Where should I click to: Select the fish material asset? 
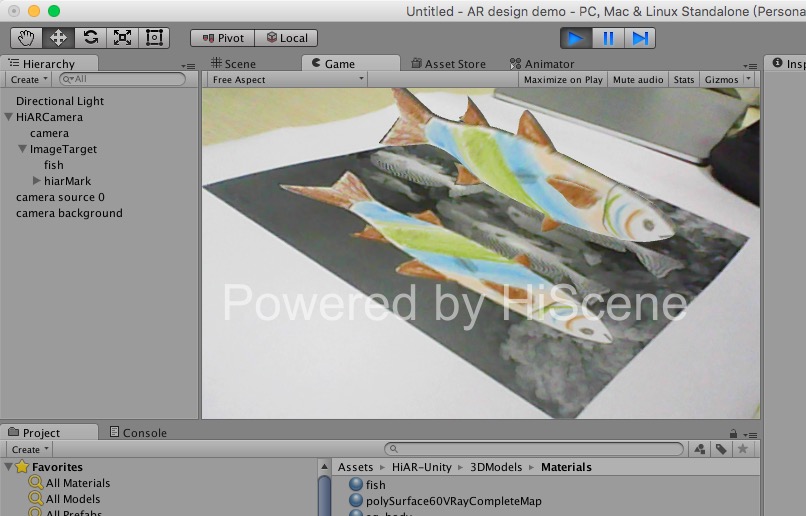coord(375,485)
